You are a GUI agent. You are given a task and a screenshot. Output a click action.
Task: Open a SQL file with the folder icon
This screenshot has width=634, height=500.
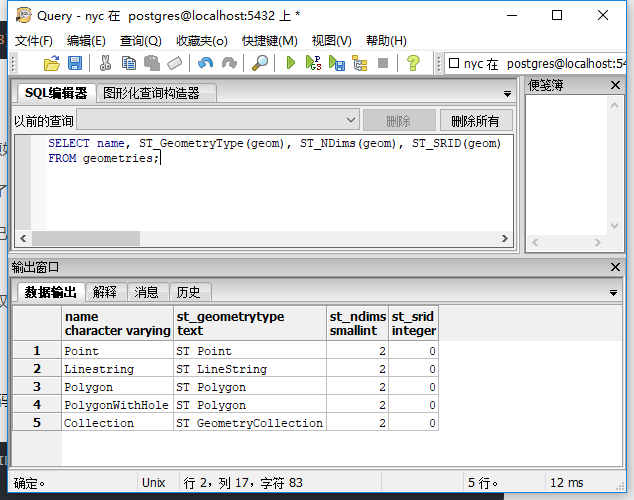[52, 63]
